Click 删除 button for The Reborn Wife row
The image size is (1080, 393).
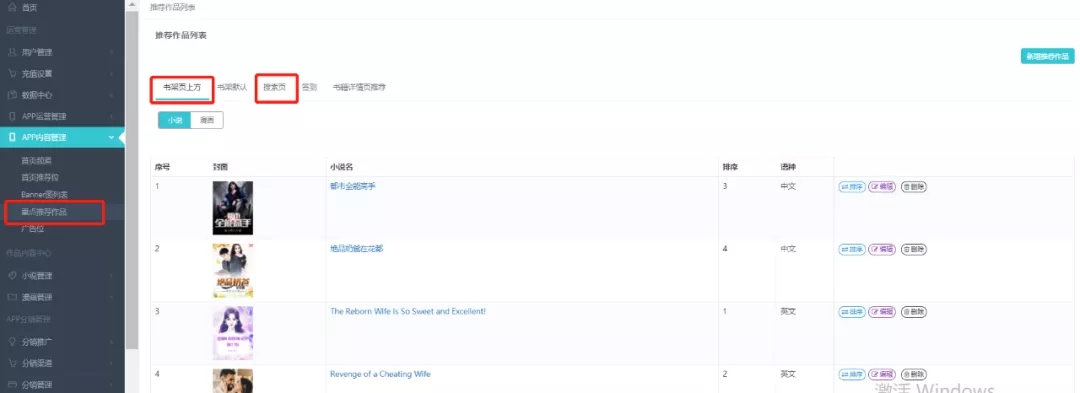coord(913,312)
